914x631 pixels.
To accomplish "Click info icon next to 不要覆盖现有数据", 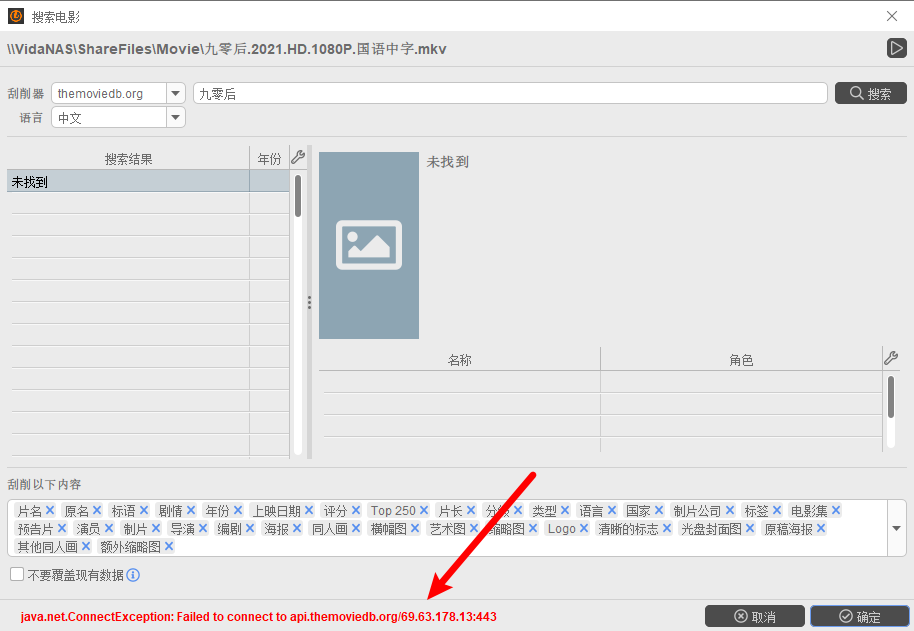I will [x=133, y=575].
